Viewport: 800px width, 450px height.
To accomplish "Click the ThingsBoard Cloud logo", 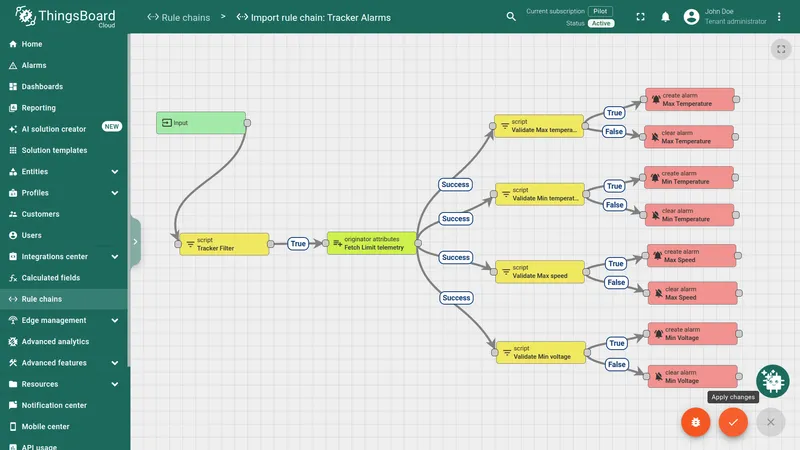I will (65, 17).
